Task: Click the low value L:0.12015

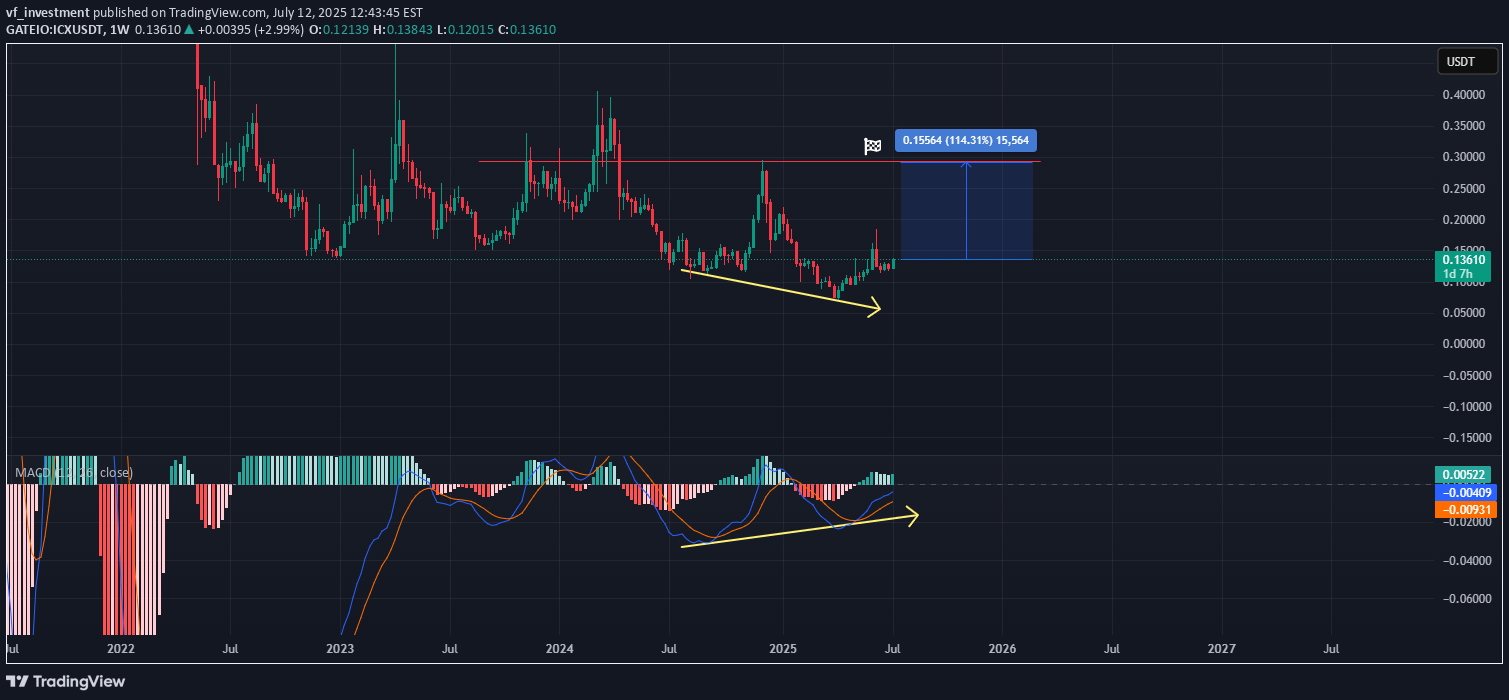Action: pyautogui.click(x=463, y=29)
